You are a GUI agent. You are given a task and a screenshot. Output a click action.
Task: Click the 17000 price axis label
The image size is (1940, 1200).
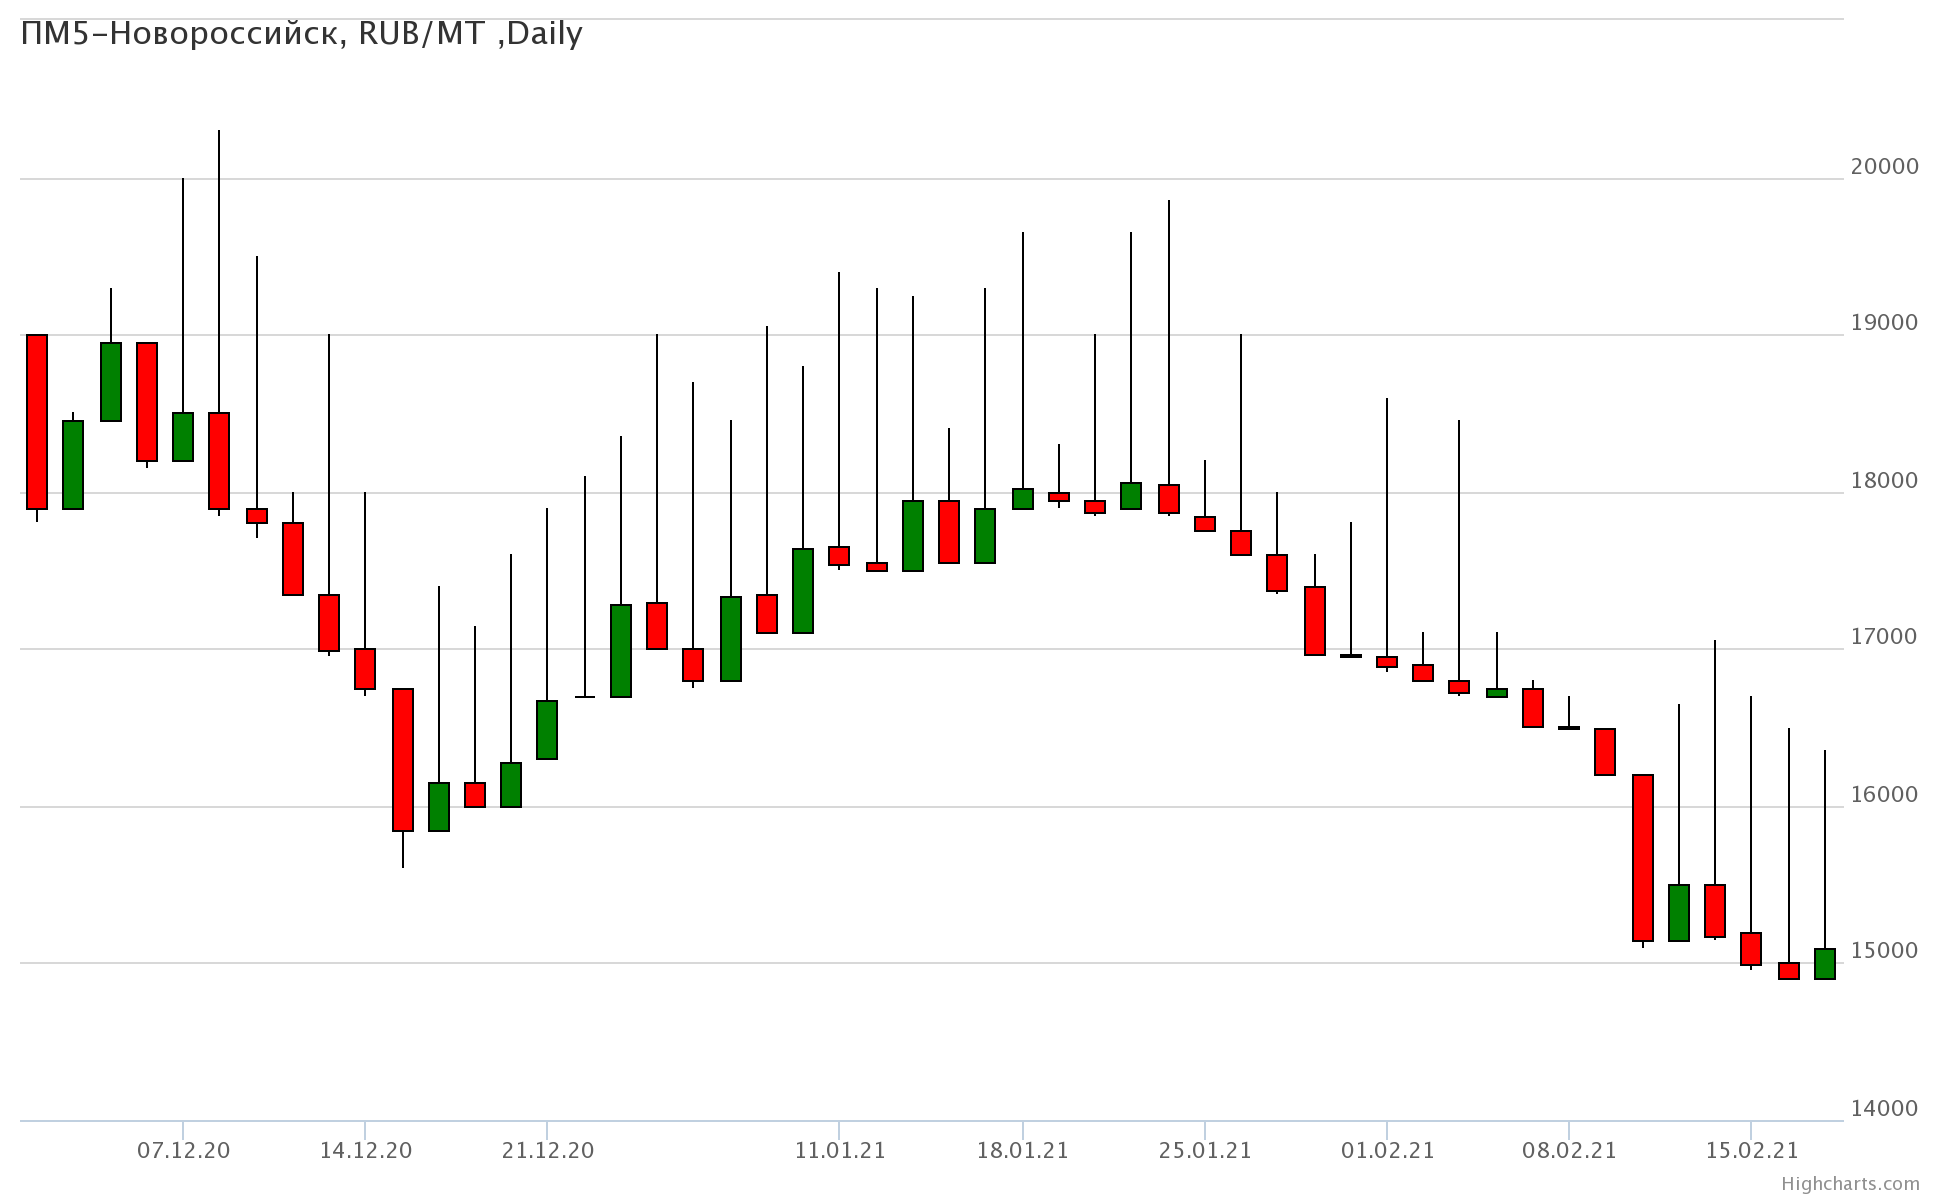pos(1884,637)
